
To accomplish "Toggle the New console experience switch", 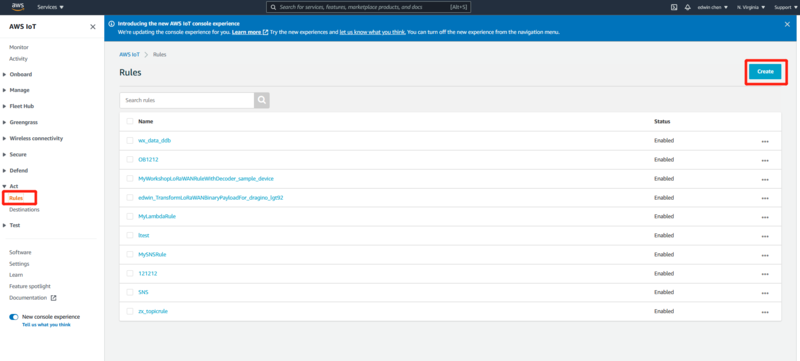I will [14, 317].
